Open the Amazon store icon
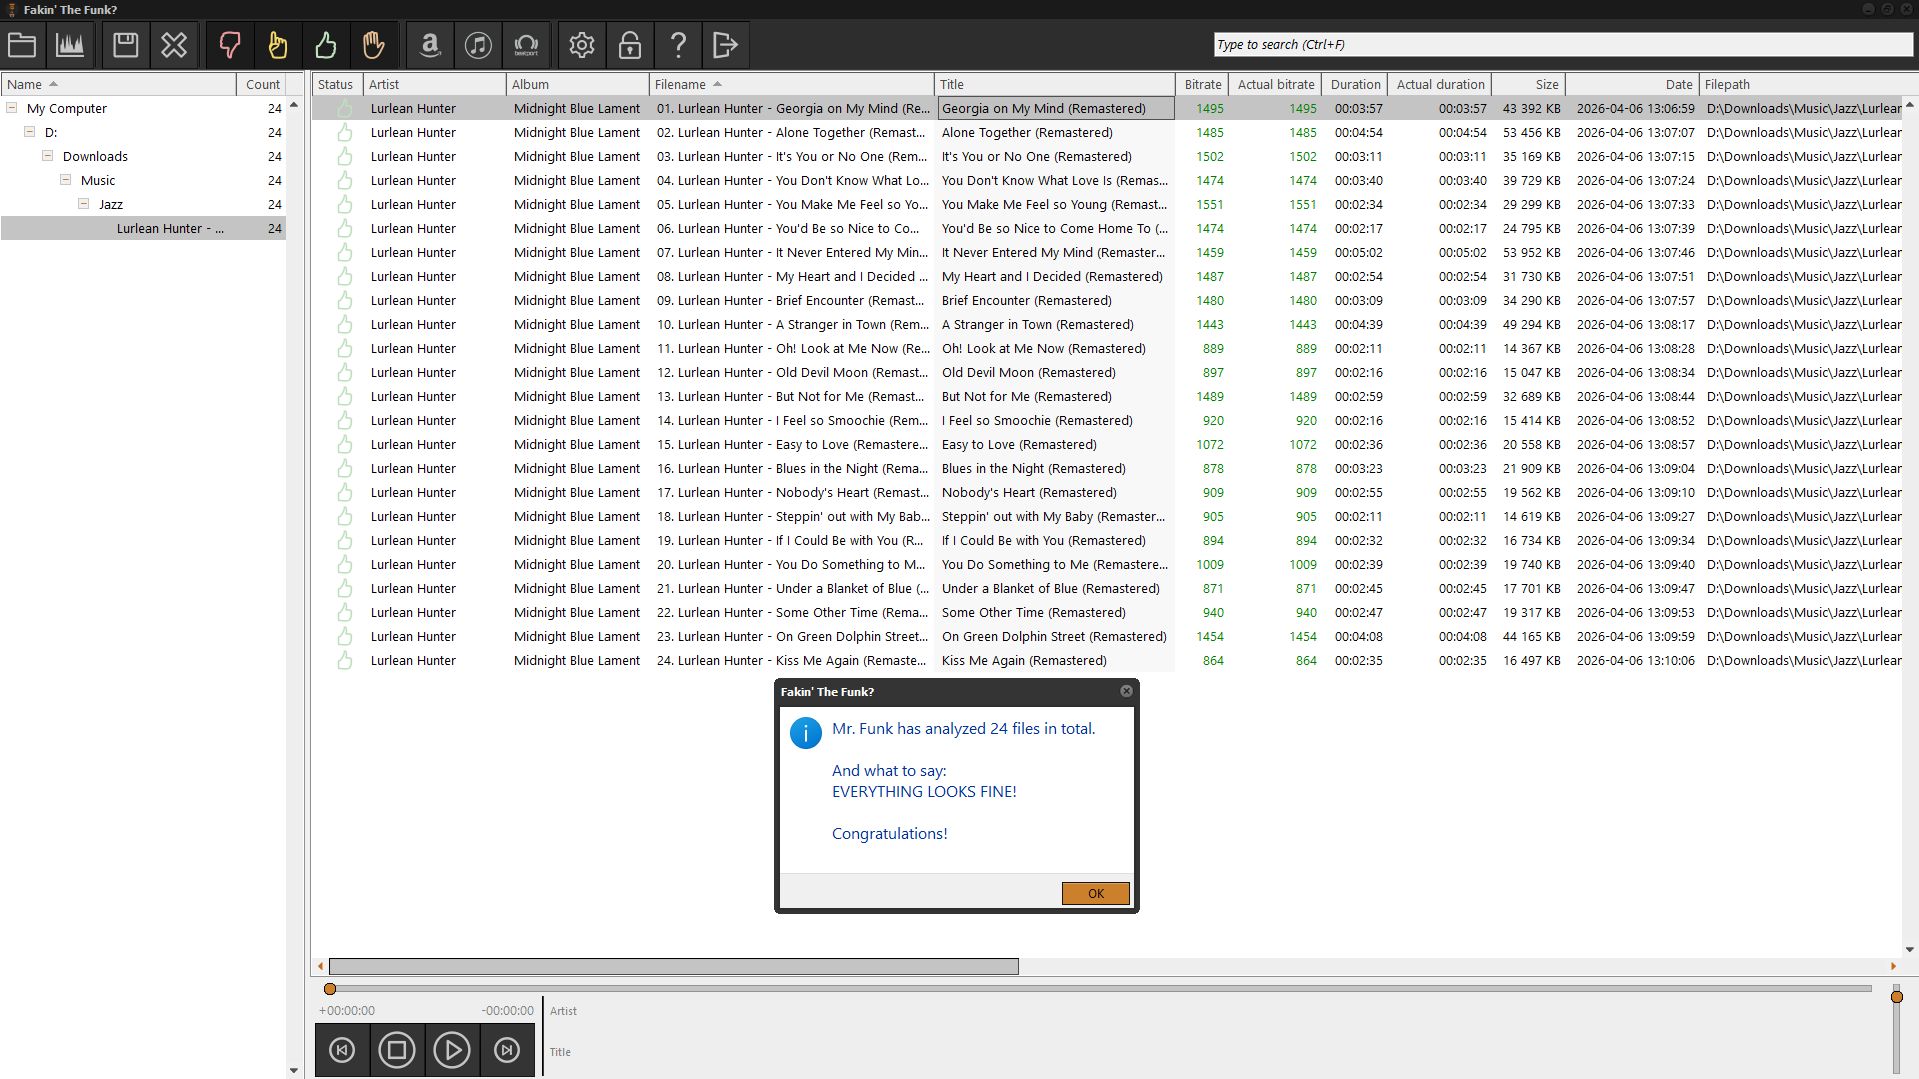The height and width of the screenshot is (1079, 1919). (x=430, y=45)
